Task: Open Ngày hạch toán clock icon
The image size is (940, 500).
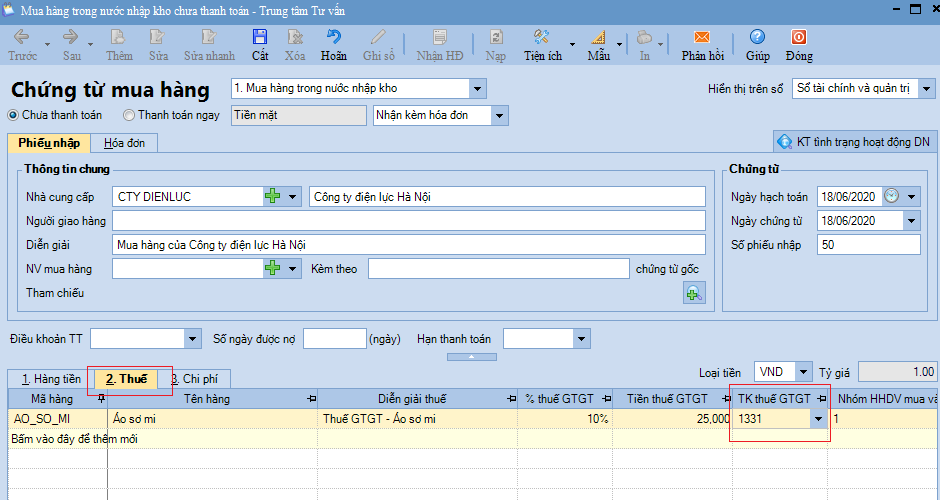Action: pos(892,195)
